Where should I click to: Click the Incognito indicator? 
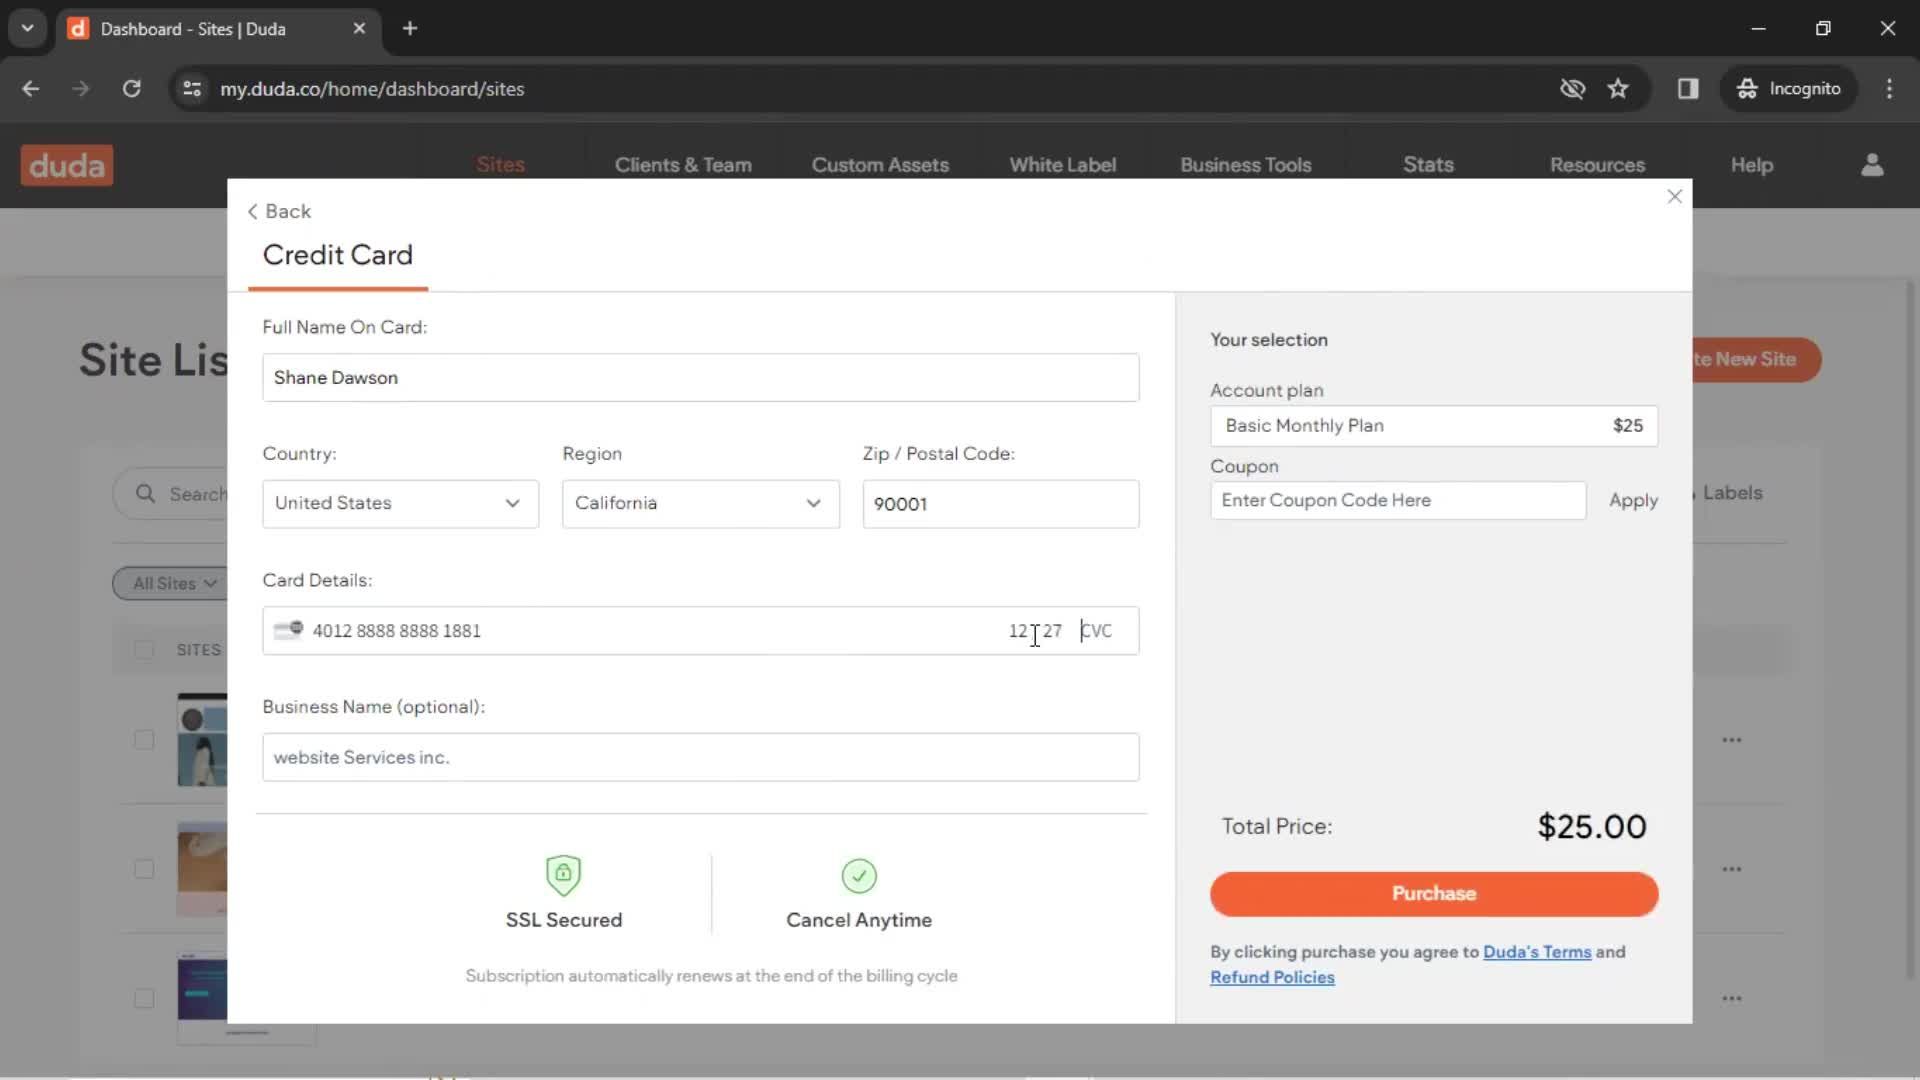pyautogui.click(x=1789, y=89)
